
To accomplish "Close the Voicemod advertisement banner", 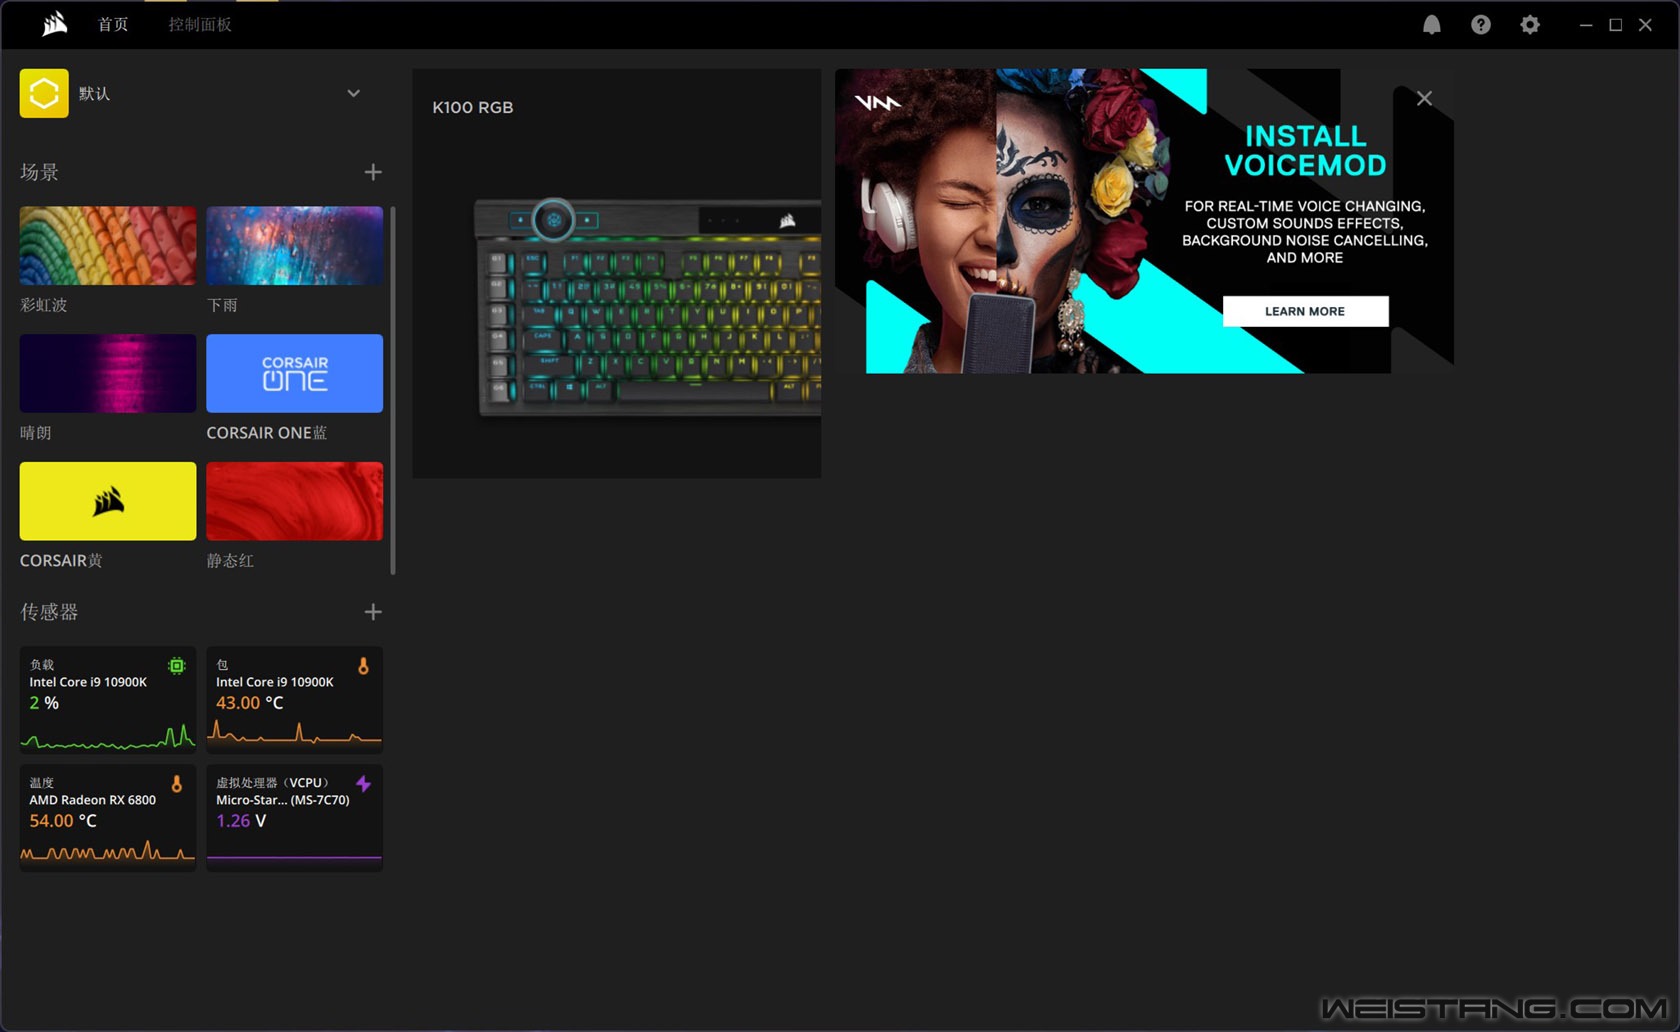I will pyautogui.click(x=1424, y=98).
